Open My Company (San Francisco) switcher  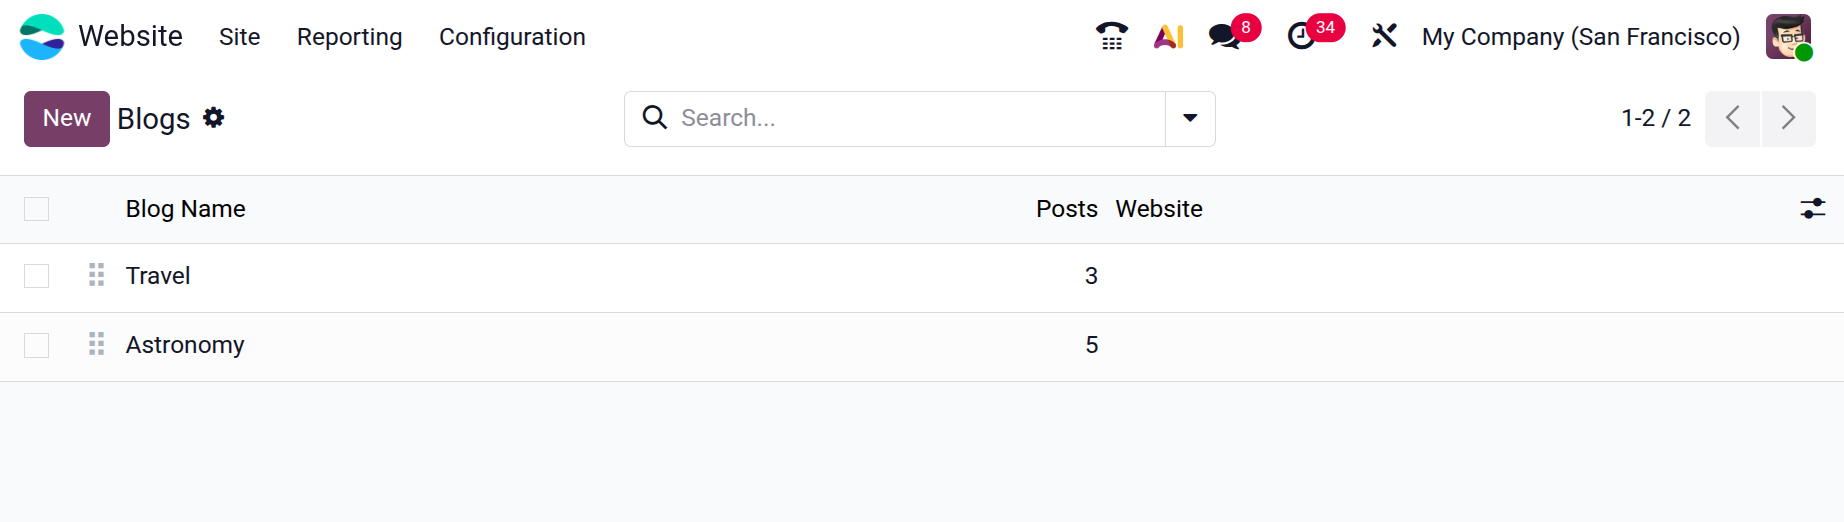click(1580, 37)
